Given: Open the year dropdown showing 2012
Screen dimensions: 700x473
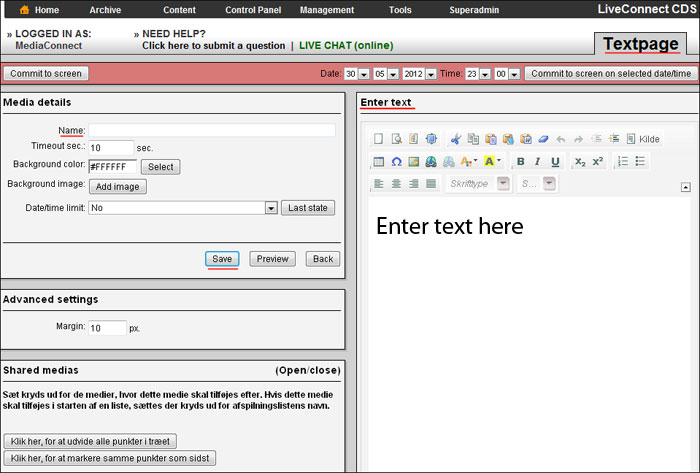Looking at the screenshot, I should click(420, 74).
